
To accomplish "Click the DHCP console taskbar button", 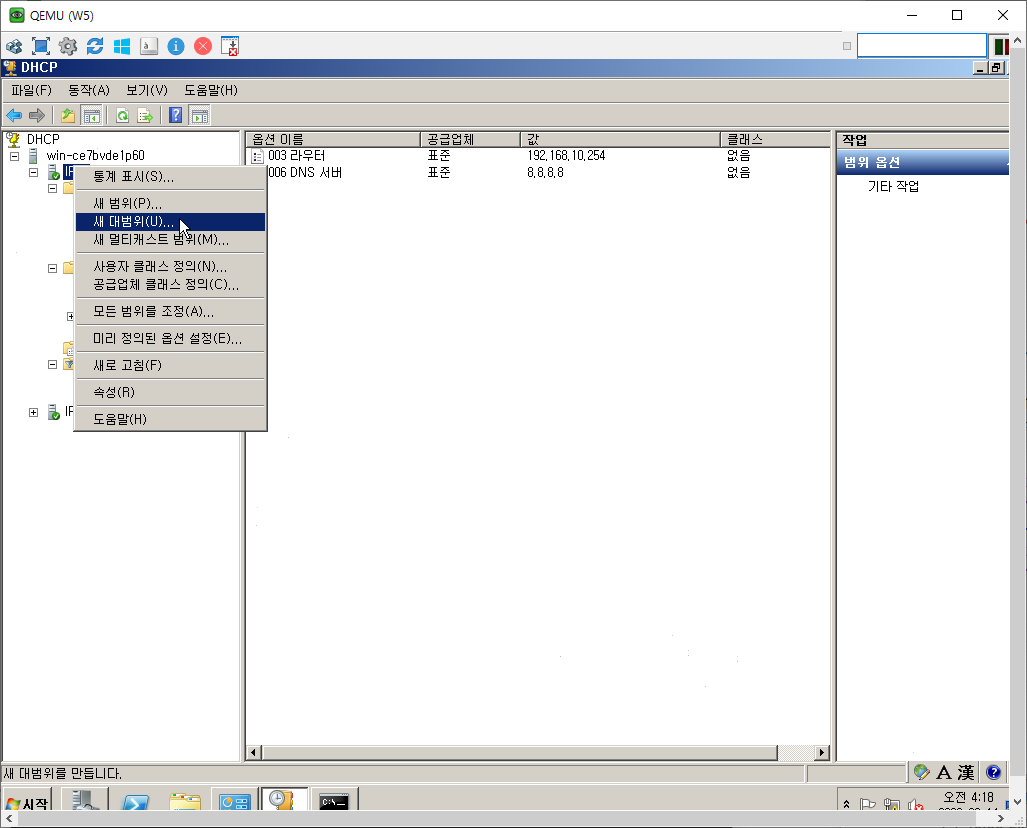I will pos(284,800).
